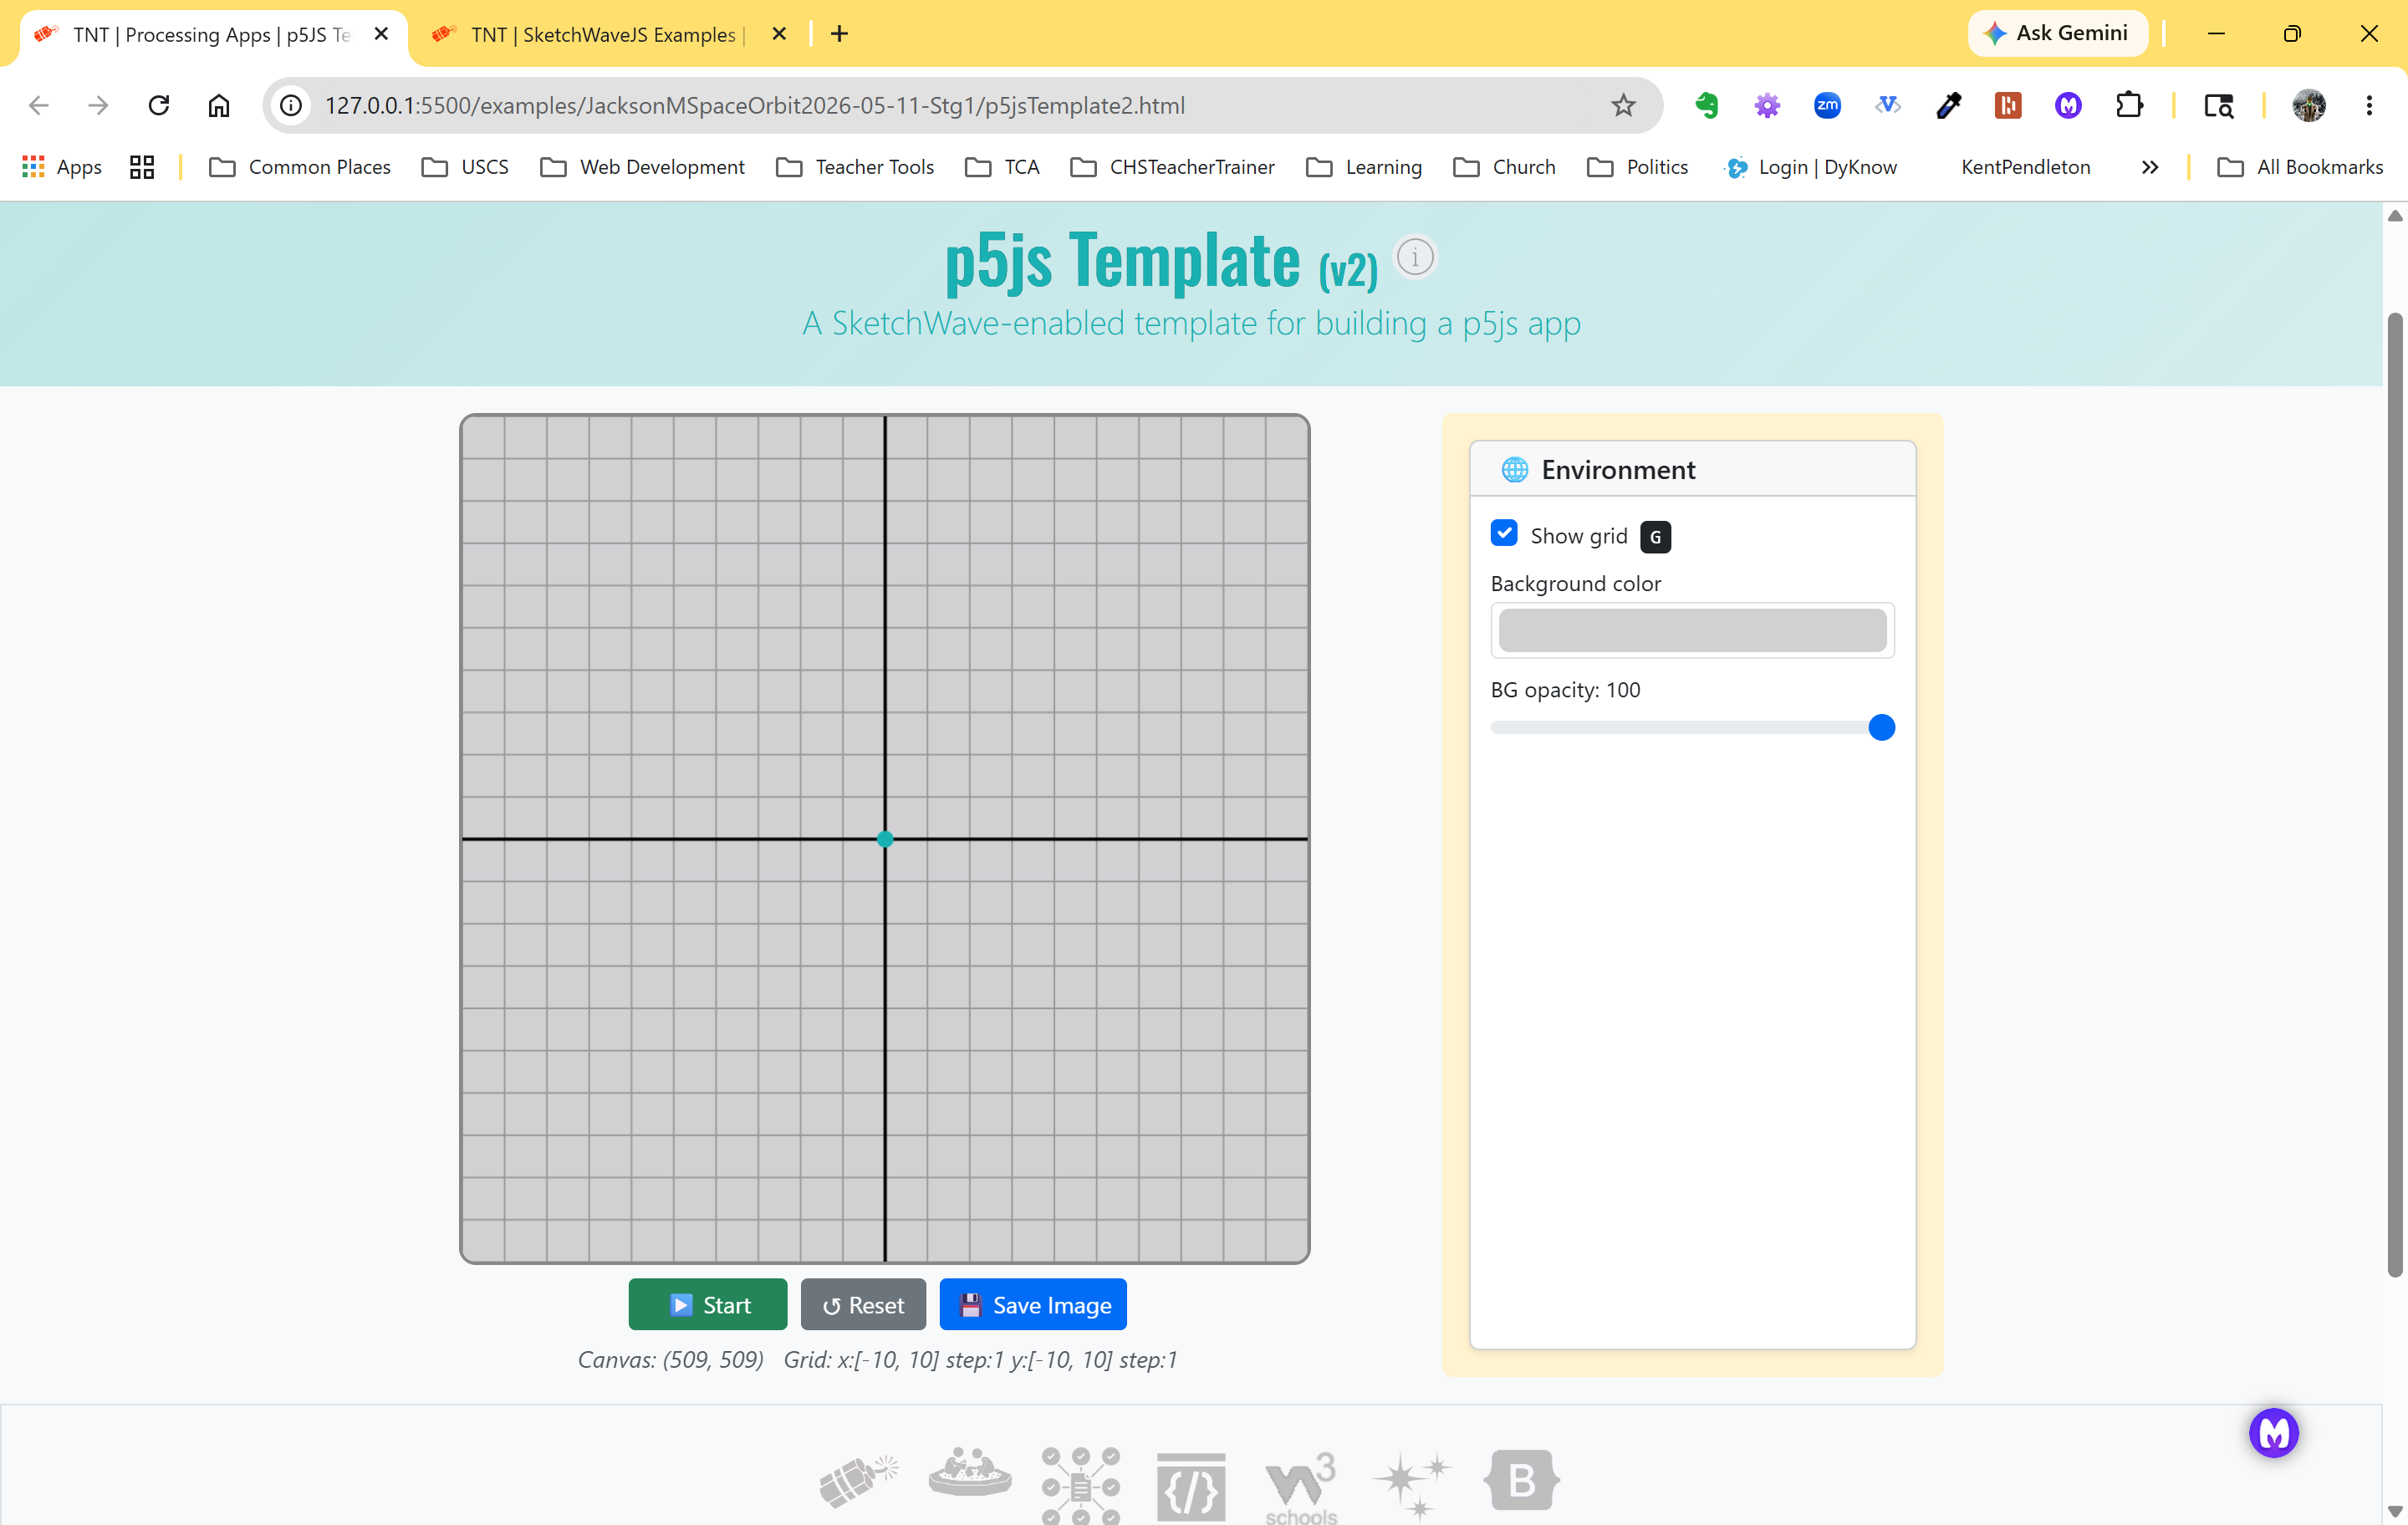Viewport: 2408px width, 1525px height.
Task: Click the purple gear extension icon
Action: (1766, 105)
